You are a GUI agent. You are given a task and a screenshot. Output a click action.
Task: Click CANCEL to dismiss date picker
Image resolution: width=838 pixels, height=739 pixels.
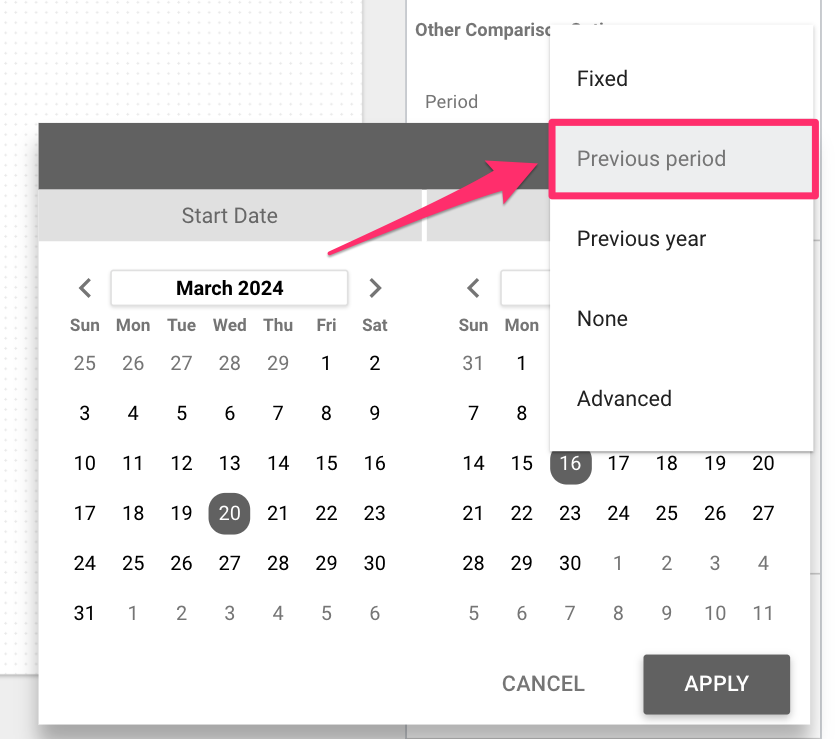click(543, 684)
